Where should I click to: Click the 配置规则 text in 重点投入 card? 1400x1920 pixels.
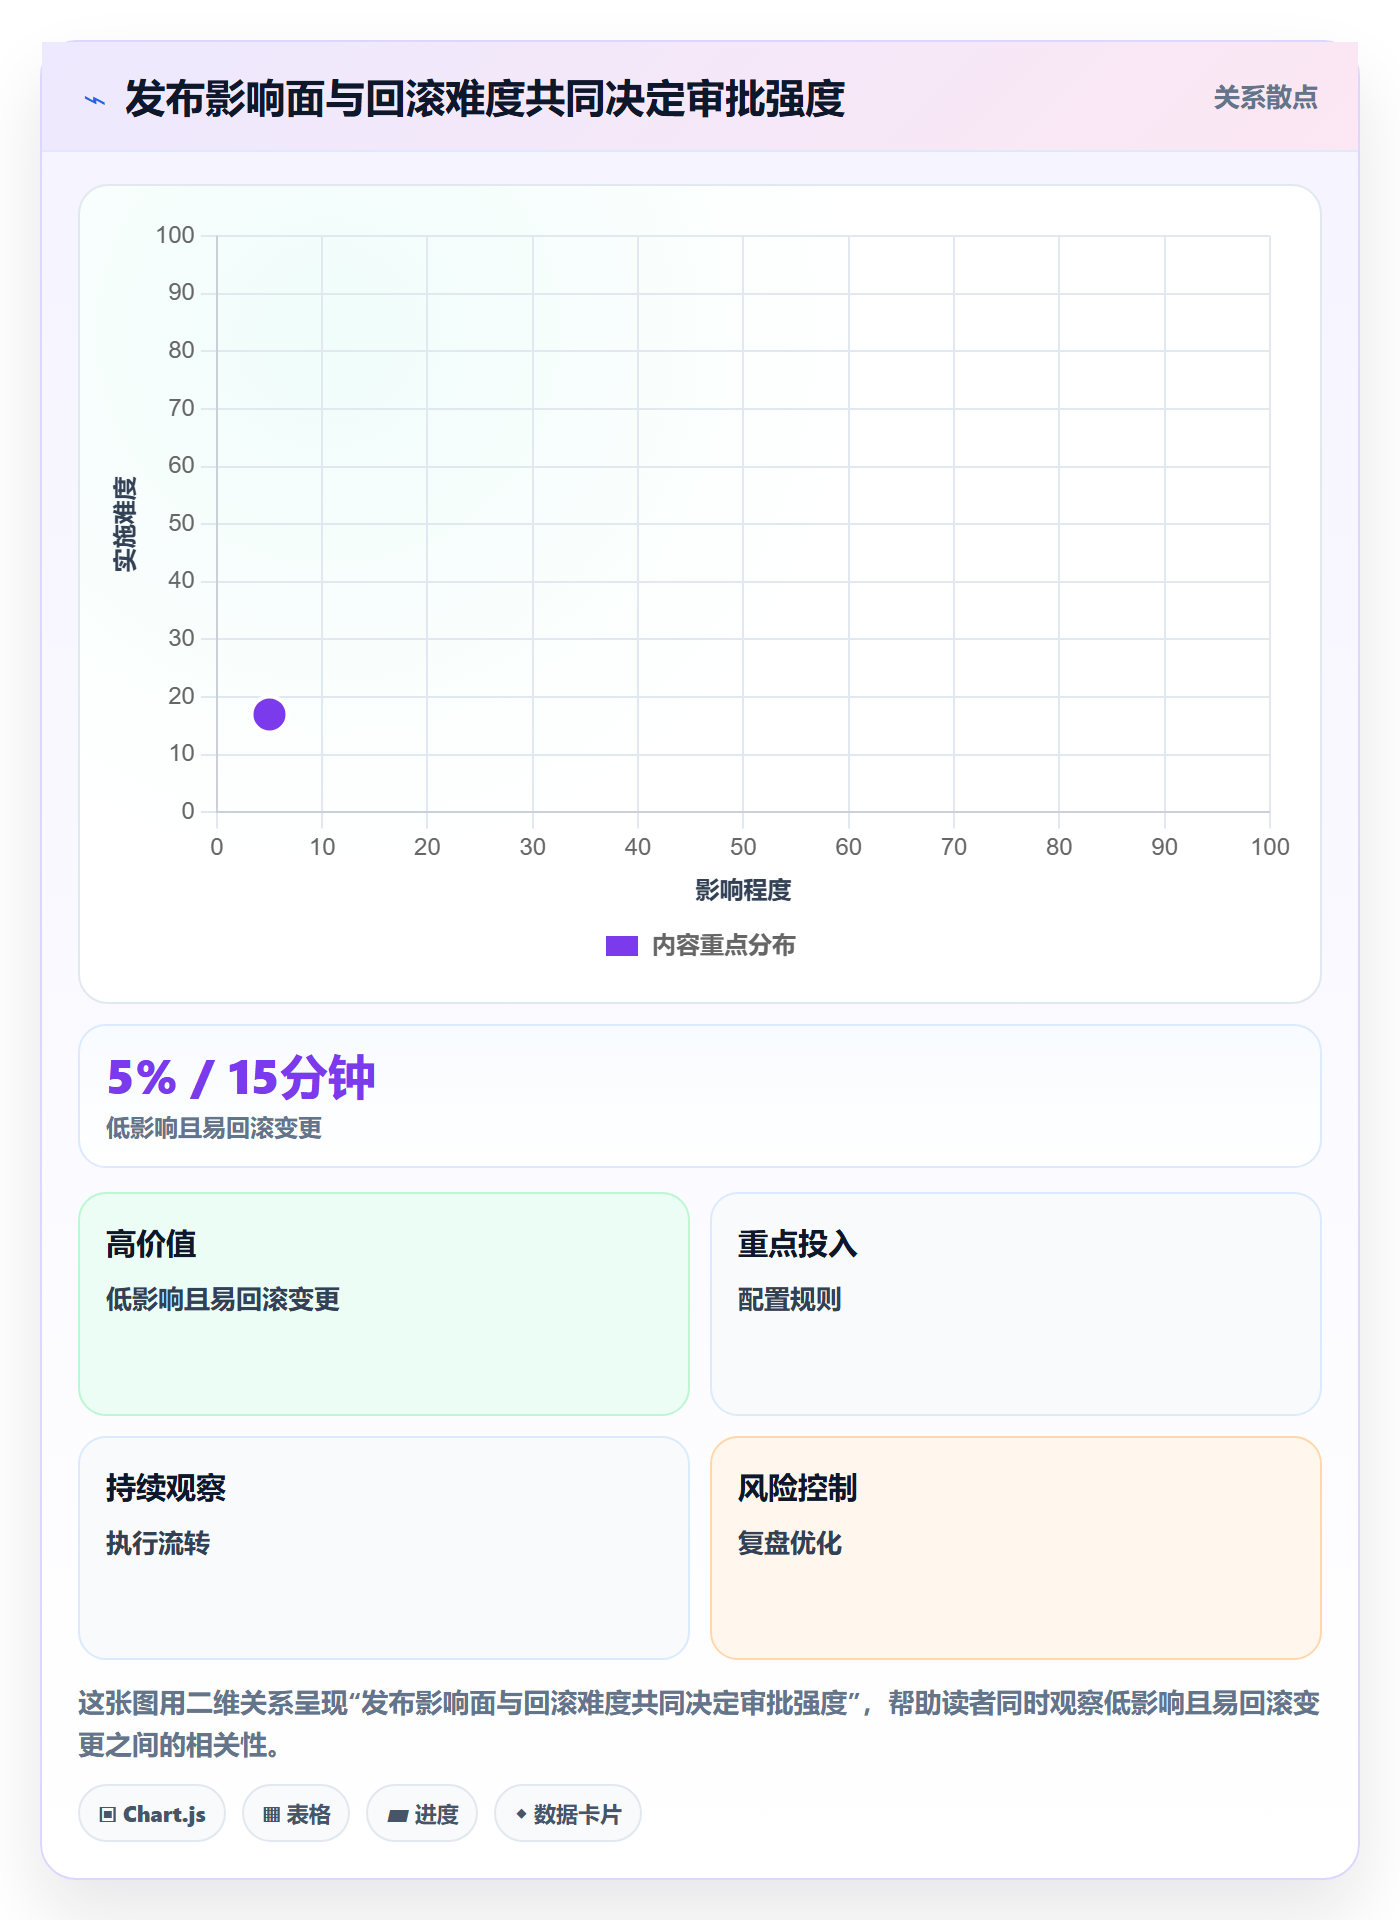pos(789,1299)
